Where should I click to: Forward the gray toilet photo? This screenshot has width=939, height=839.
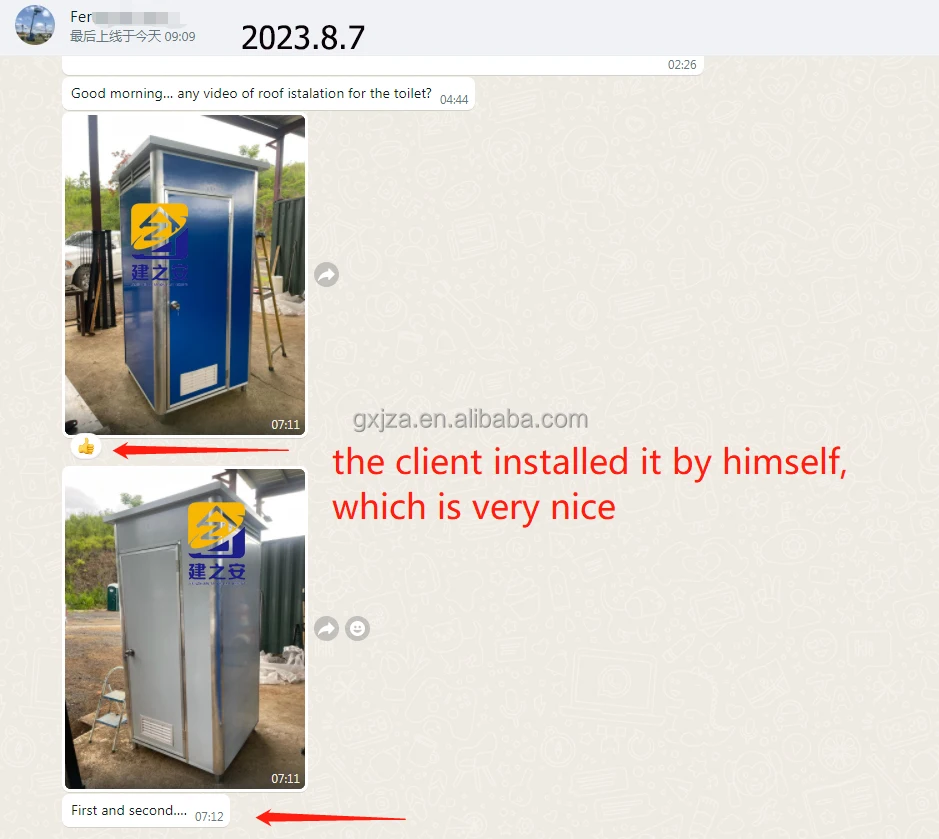[326, 628]
